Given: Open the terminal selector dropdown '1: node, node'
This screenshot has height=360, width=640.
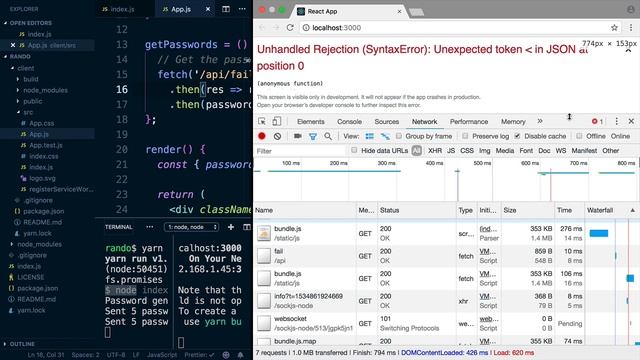Looking at the screenshot, I should point(191,227).
